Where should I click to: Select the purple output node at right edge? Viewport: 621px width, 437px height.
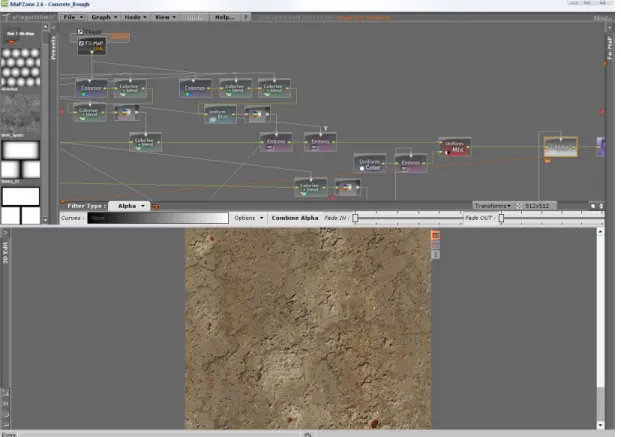coord(600,147)
